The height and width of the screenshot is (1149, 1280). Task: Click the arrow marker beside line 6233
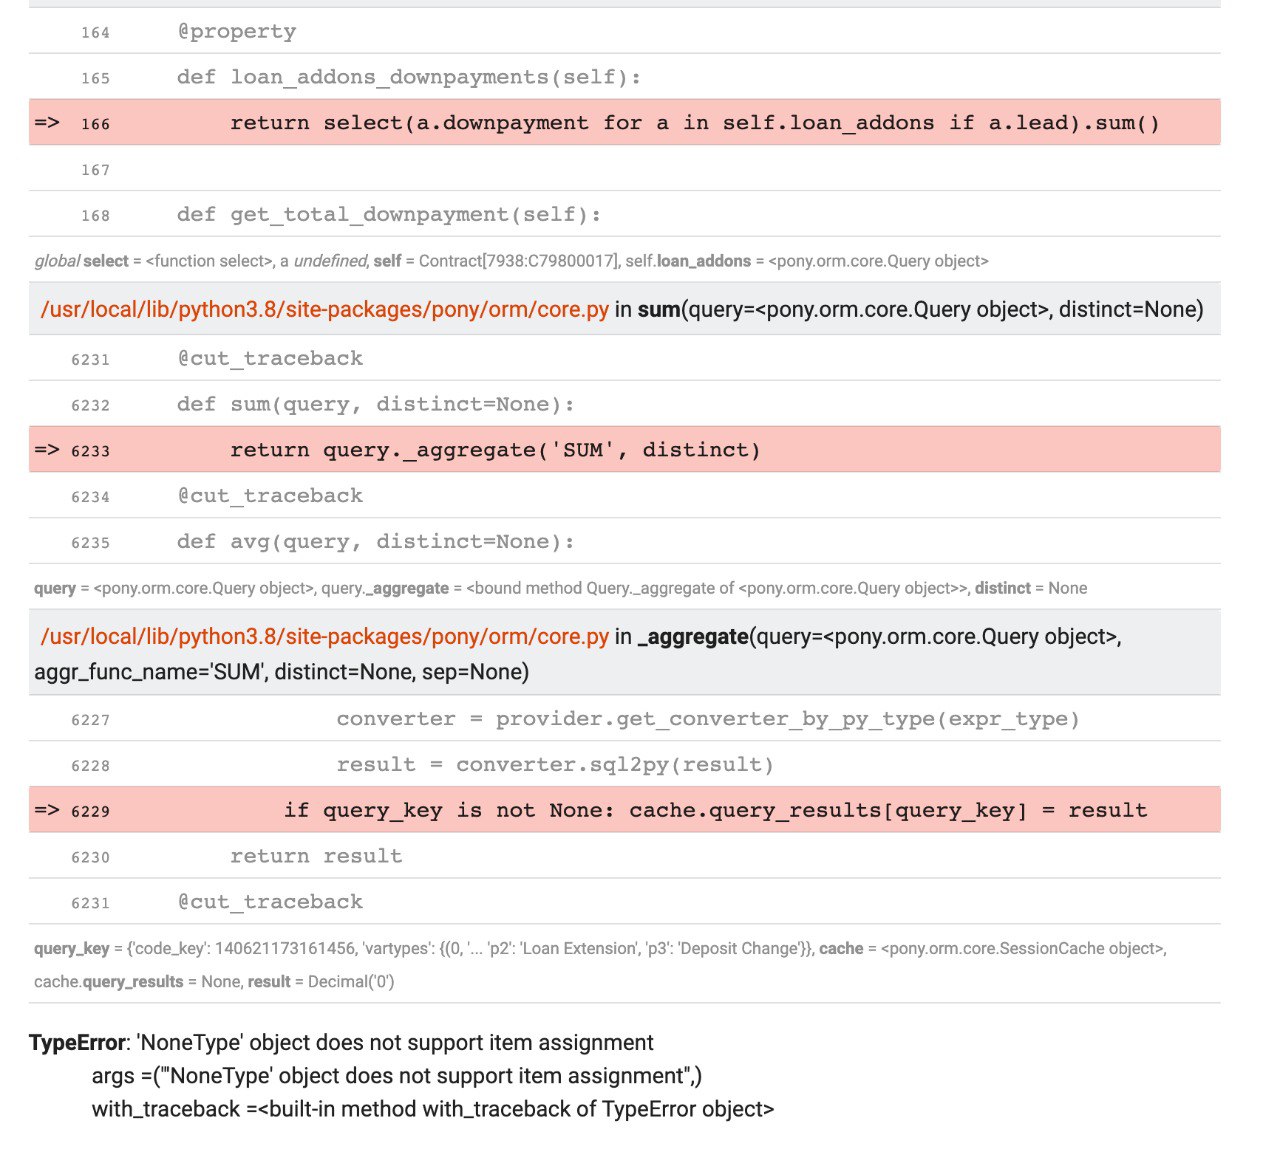[47, 450]
